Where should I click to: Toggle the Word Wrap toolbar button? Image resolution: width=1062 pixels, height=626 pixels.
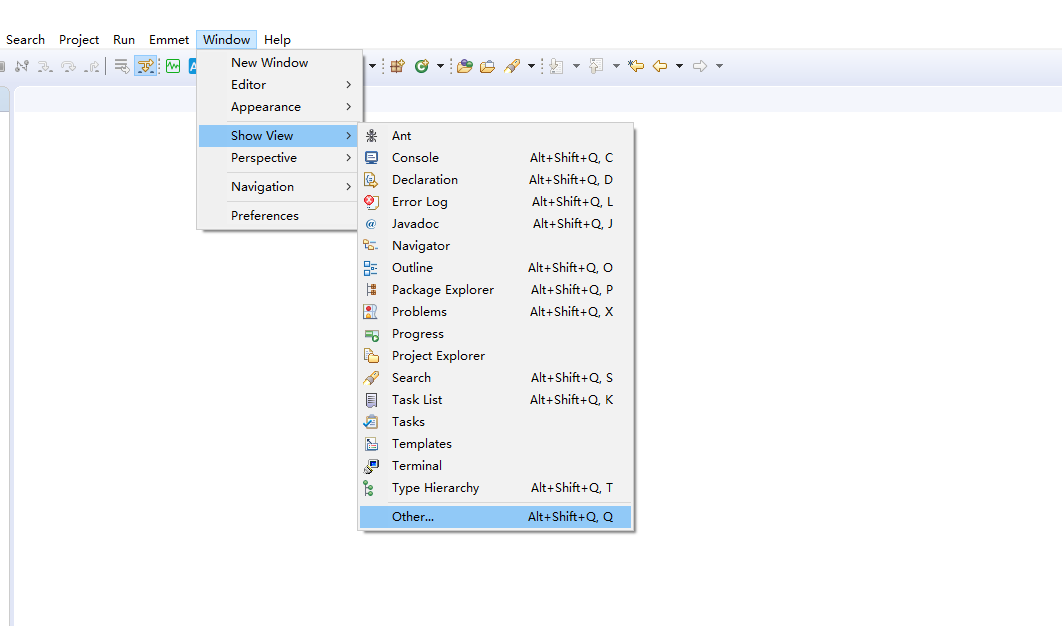click(121, 66)
